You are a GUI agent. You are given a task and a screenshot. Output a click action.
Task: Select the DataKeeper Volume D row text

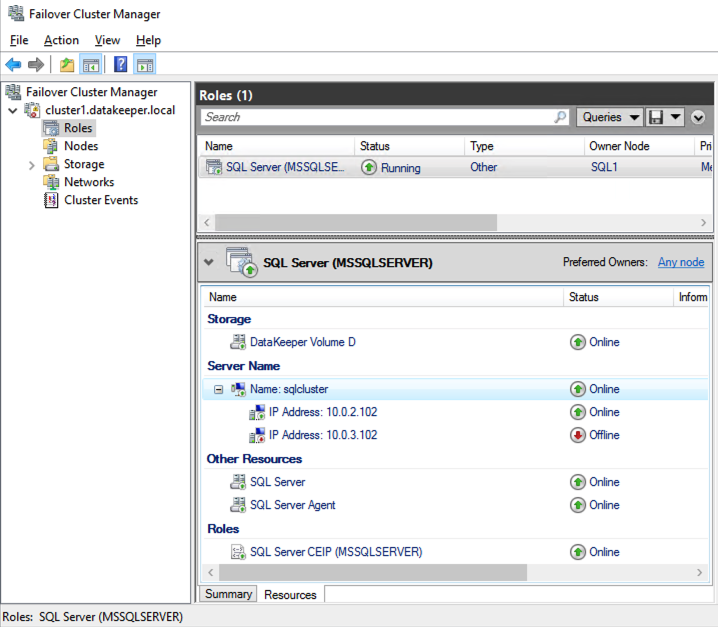tap(303, 342)
